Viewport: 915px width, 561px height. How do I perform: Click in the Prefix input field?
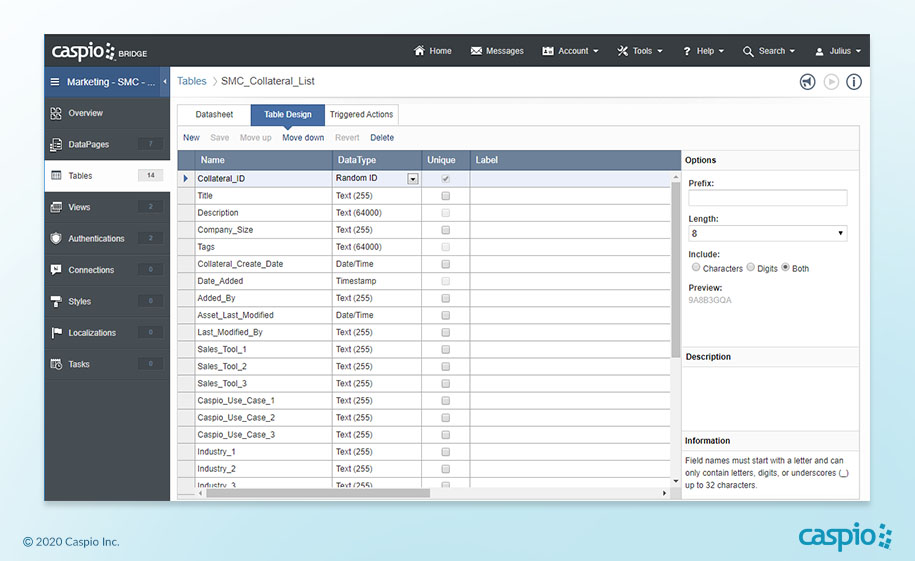click(x=767, y=198)
